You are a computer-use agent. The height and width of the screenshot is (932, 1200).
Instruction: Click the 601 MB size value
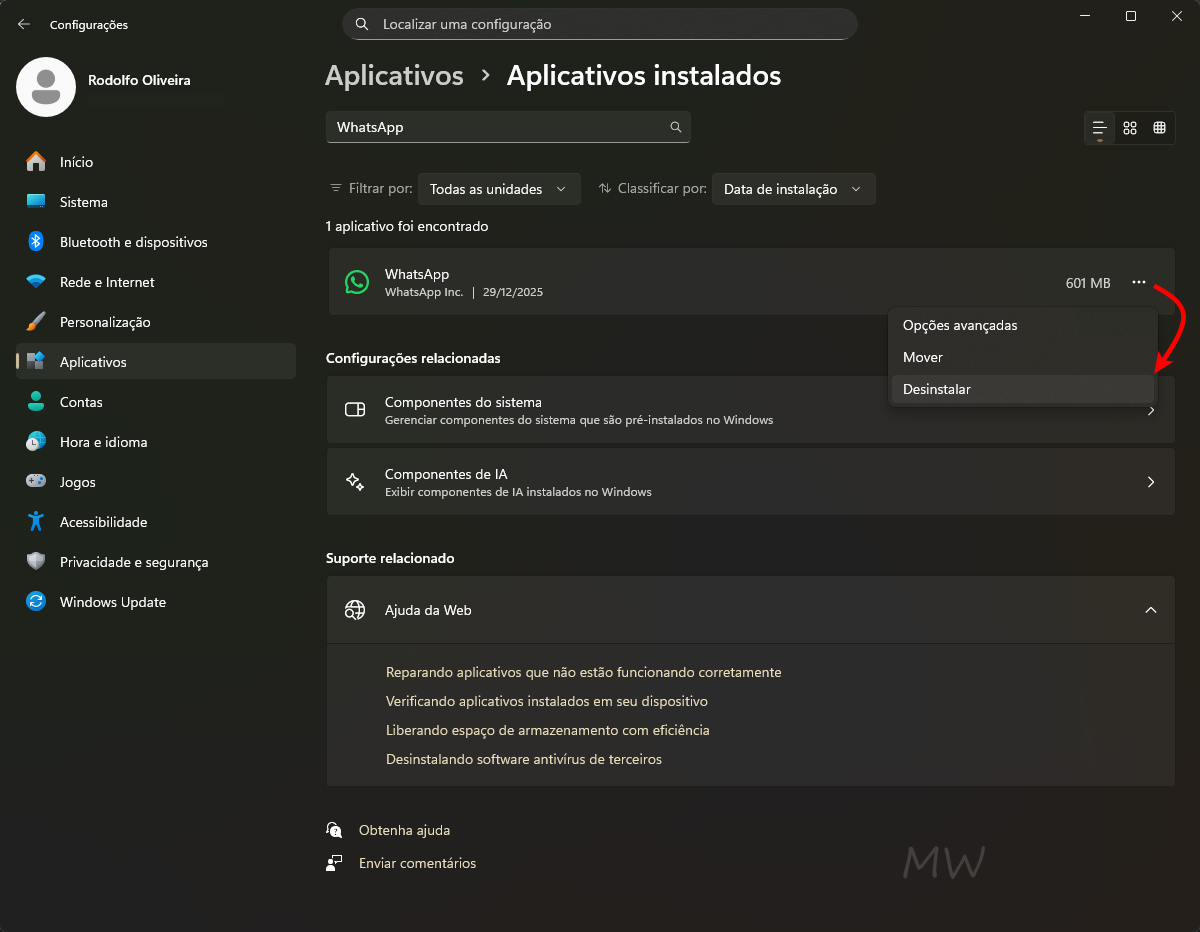[x=1088, y=283]
